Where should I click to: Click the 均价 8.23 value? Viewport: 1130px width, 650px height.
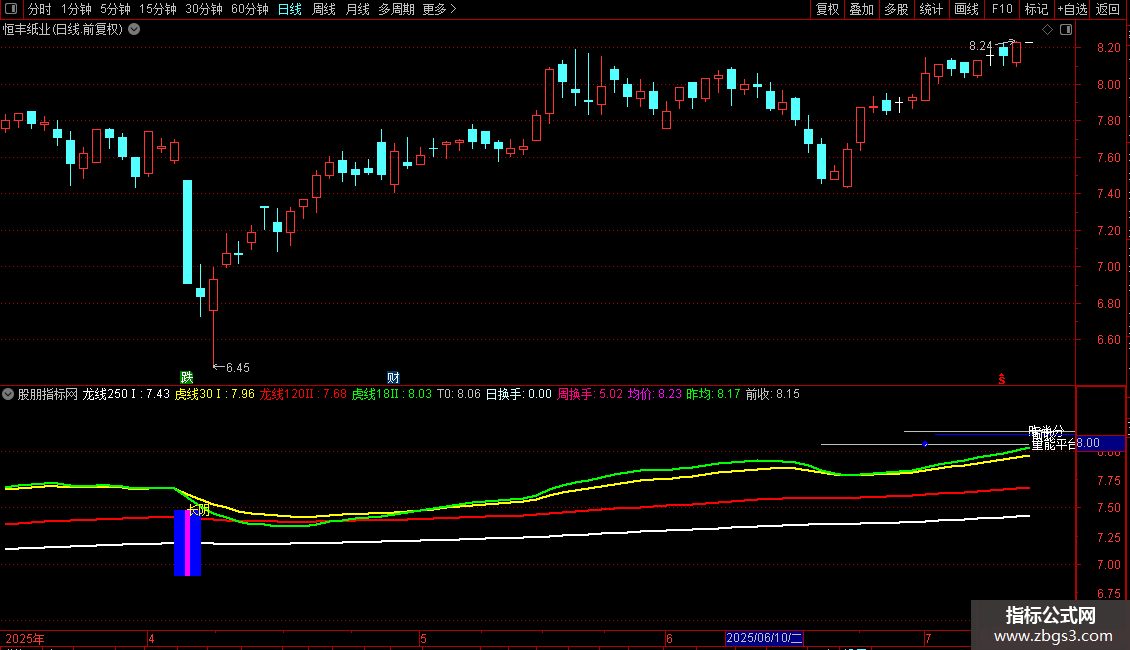point(655,394)
